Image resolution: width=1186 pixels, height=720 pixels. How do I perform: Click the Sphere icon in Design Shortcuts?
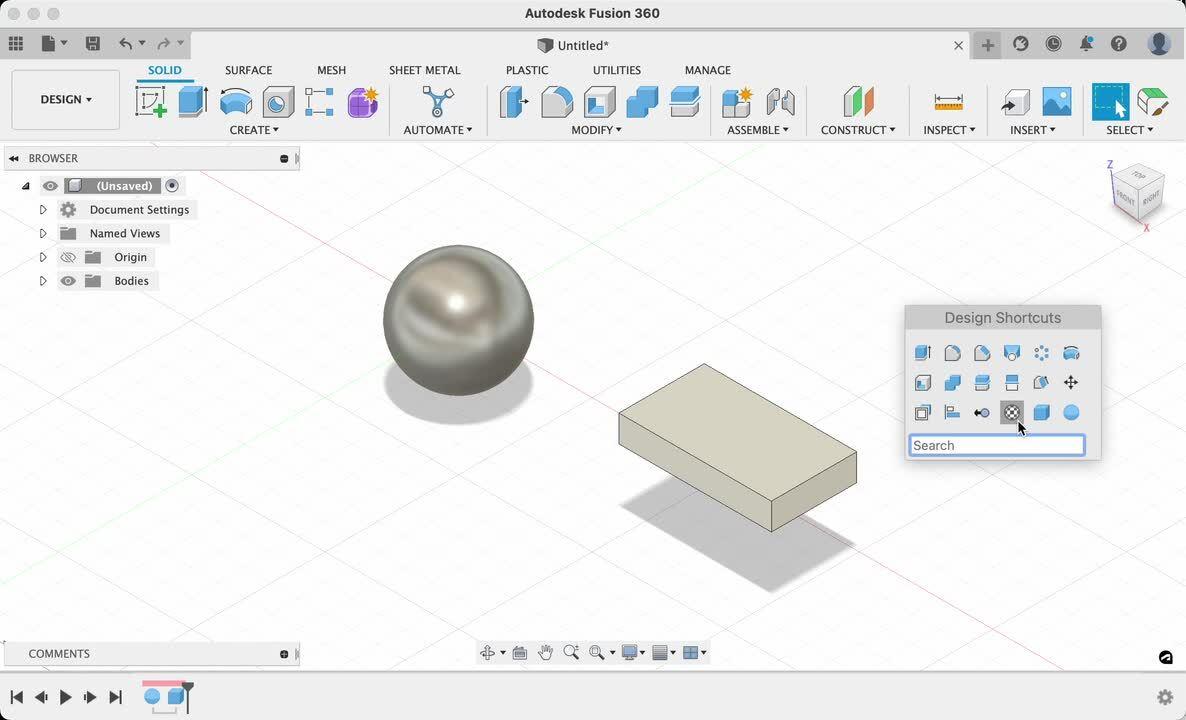pos(1071,412)
